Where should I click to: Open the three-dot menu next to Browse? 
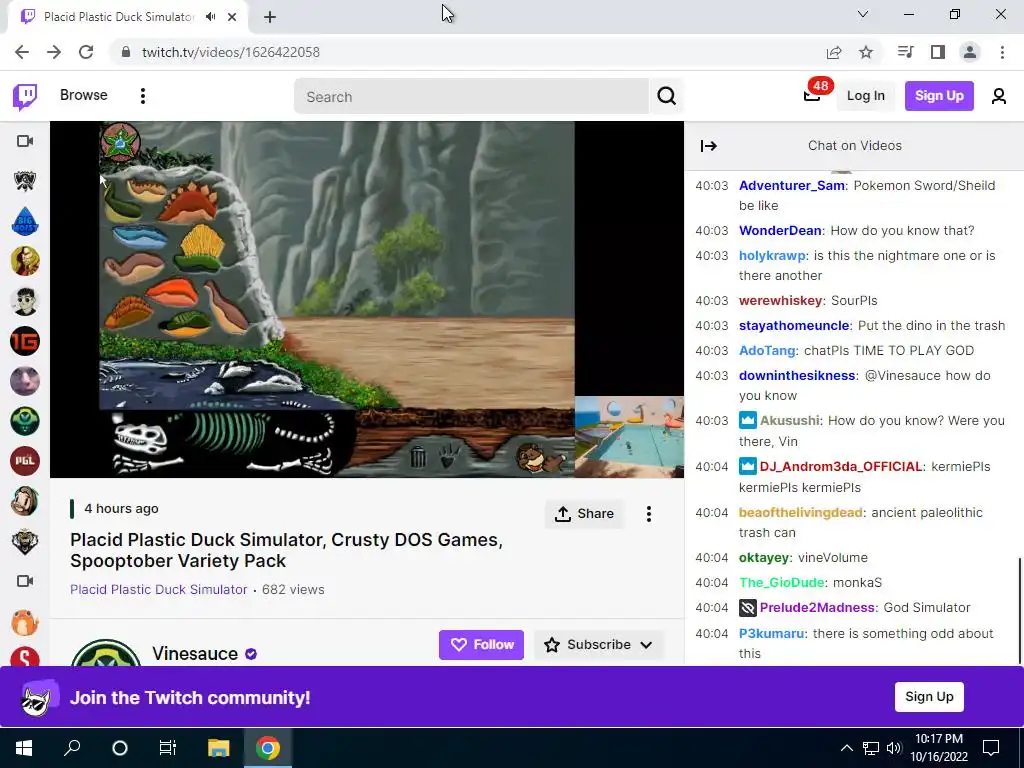pyautogui.click(x=142, y=96)
